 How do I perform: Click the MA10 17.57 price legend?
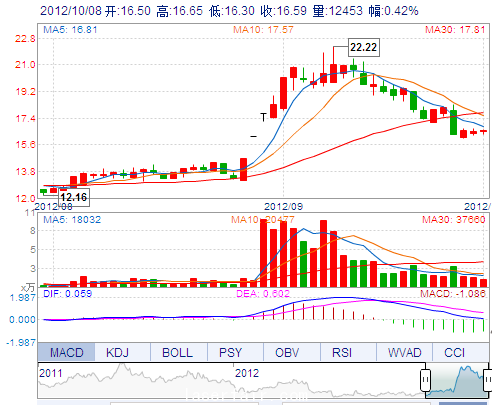point(263,30)
